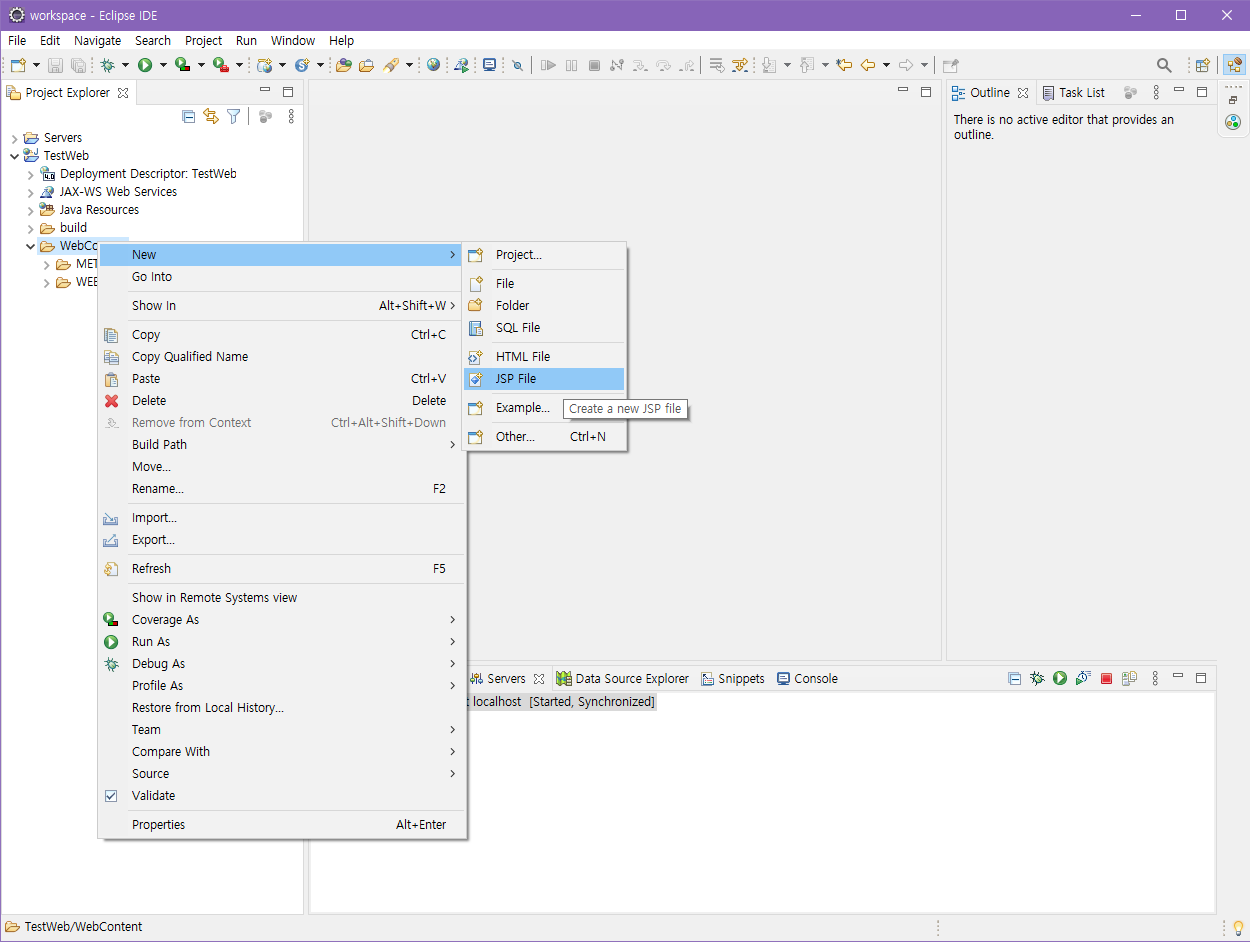Click the Search flashlight icon in toolbar
The image size is (1250, 942).
[391, 65]
